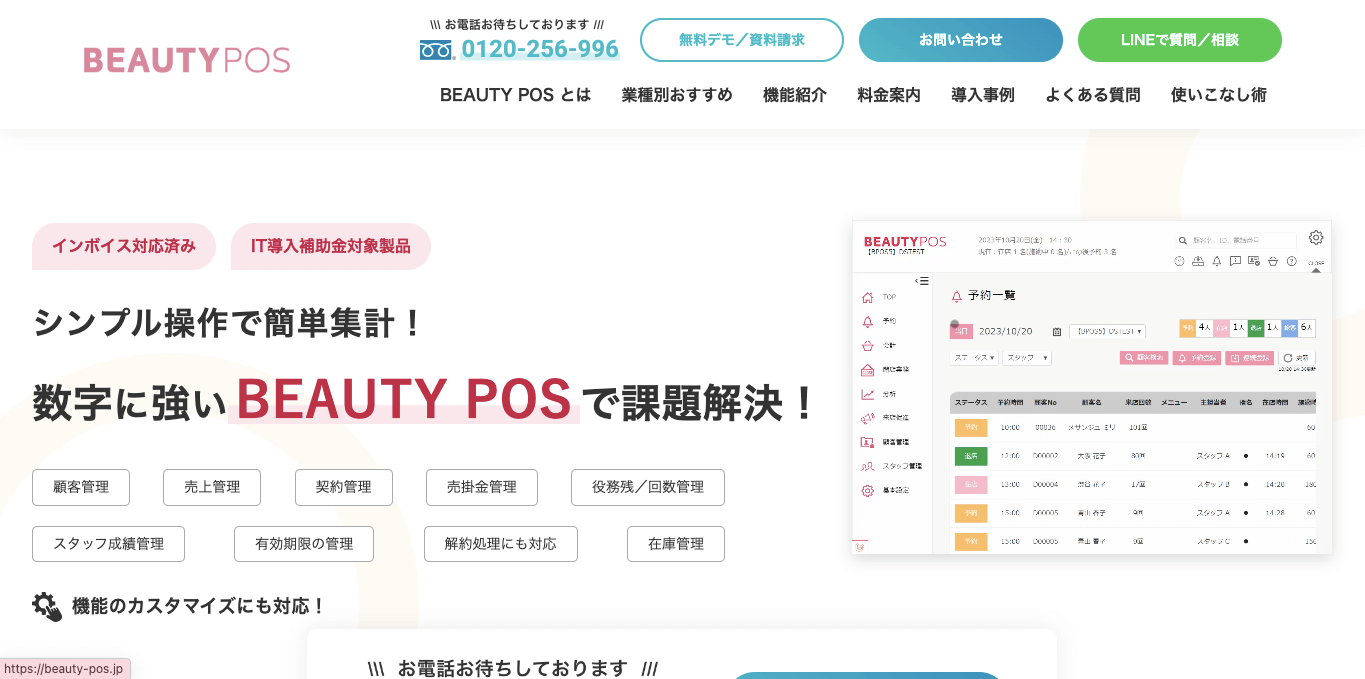Screen dimensions: 1365x679
Task: Click the orange 予約 badge in 10:00 row
Action: point(970,427)
